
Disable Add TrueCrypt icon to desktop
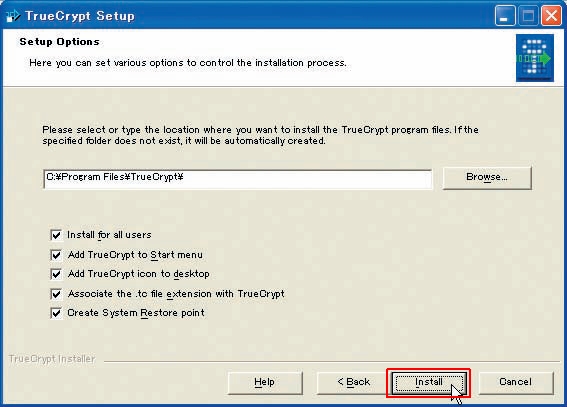pos(56,274)
